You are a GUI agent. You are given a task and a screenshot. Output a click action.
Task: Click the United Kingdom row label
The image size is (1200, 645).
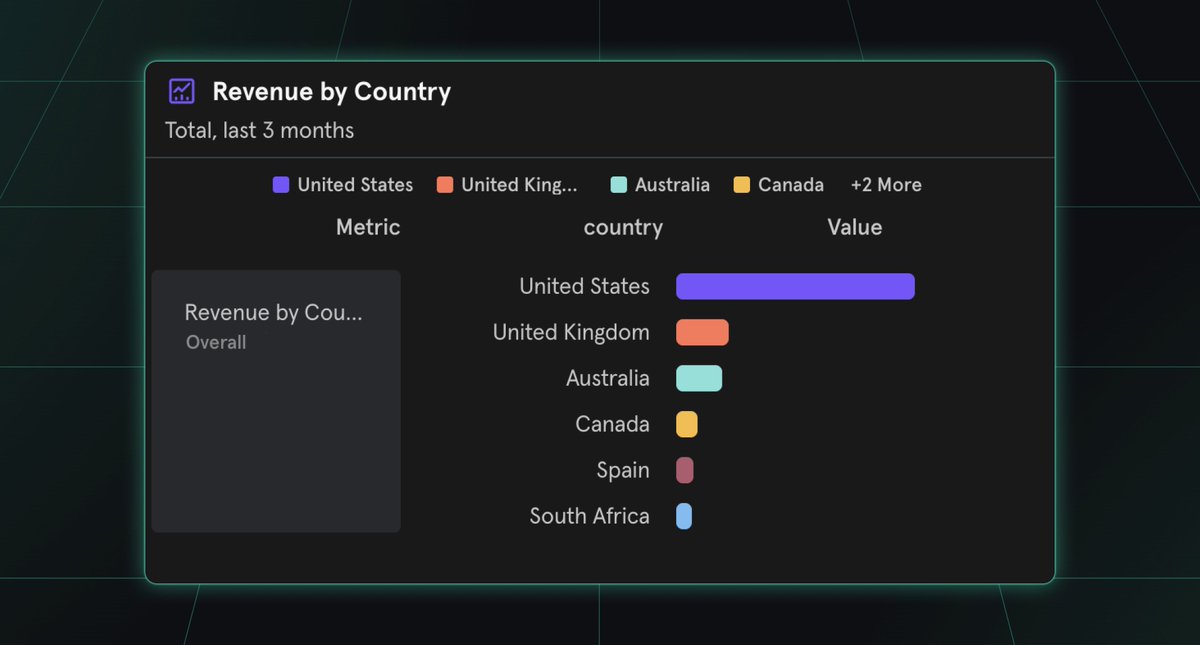tap(571, 332)
